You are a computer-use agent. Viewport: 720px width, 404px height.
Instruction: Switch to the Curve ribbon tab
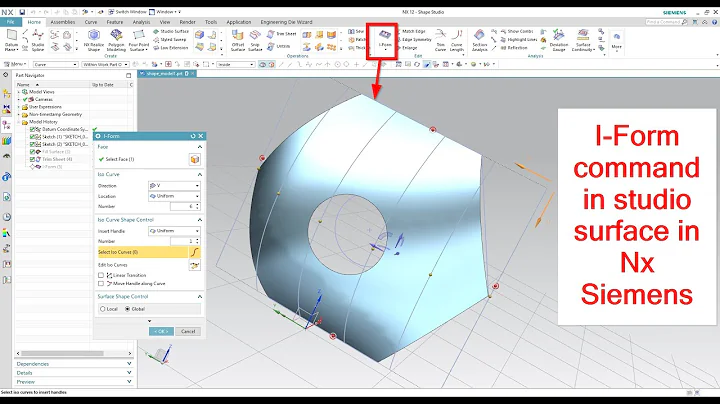pyautogui.click(x=91, y=22)
